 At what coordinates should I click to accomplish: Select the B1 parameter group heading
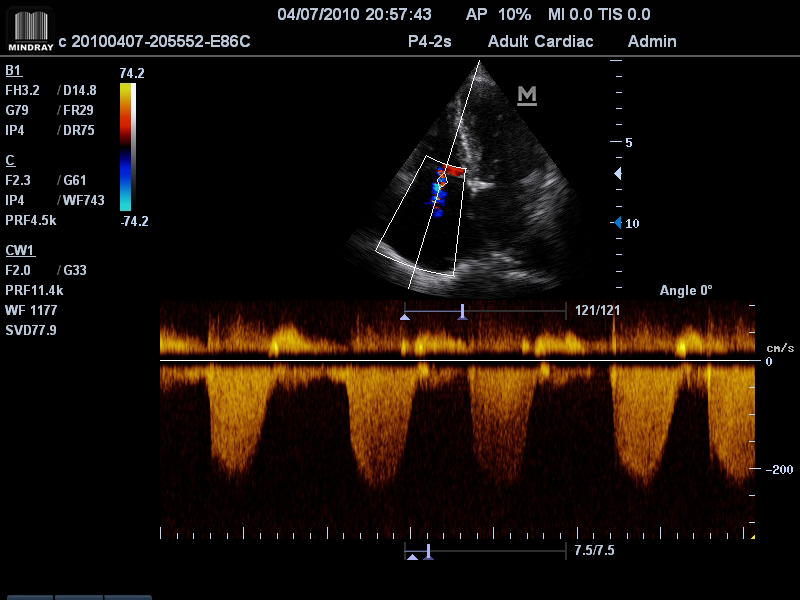pyautogui.click(x=13, y=71)
